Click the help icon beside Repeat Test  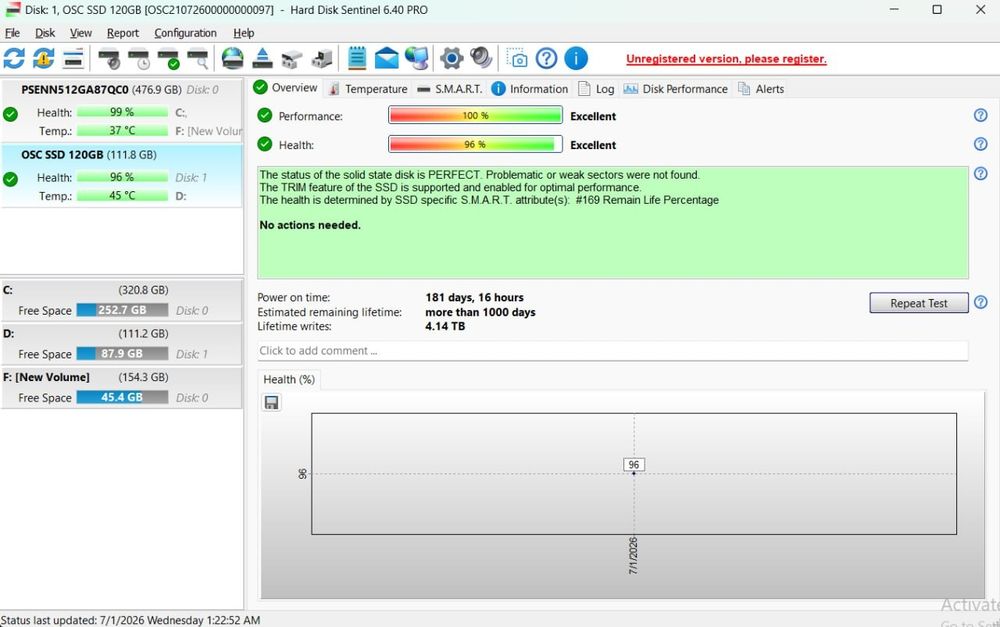(981, 302)
